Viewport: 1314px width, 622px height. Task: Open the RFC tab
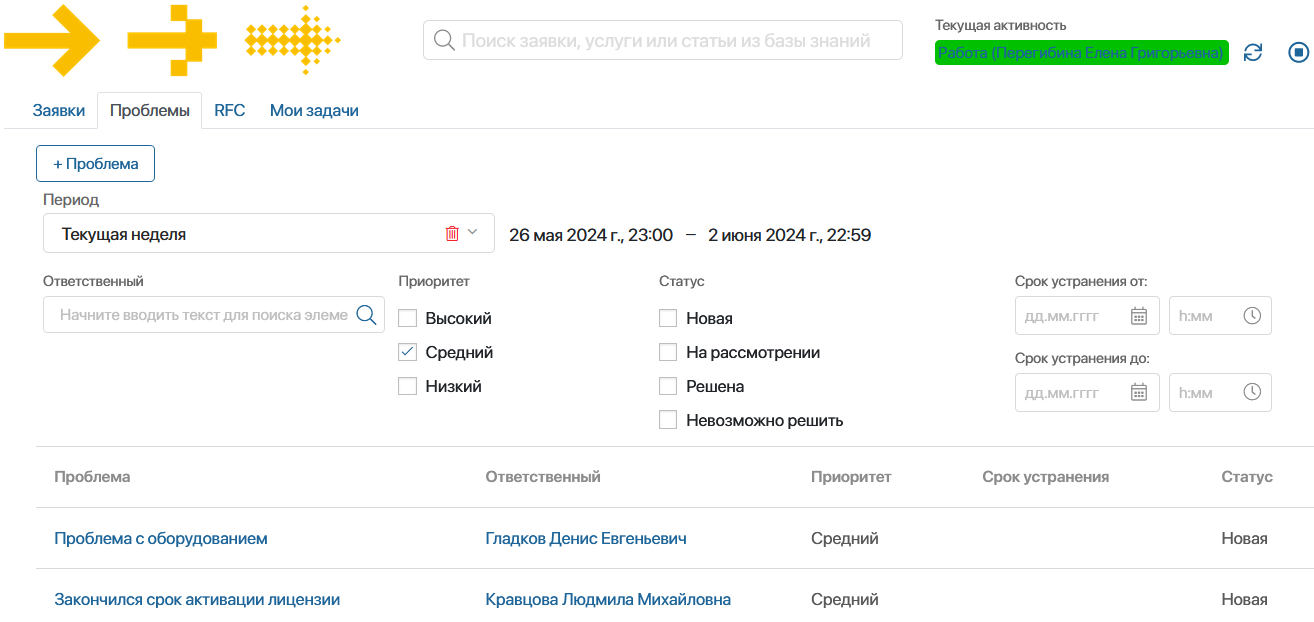click(229, 111)
